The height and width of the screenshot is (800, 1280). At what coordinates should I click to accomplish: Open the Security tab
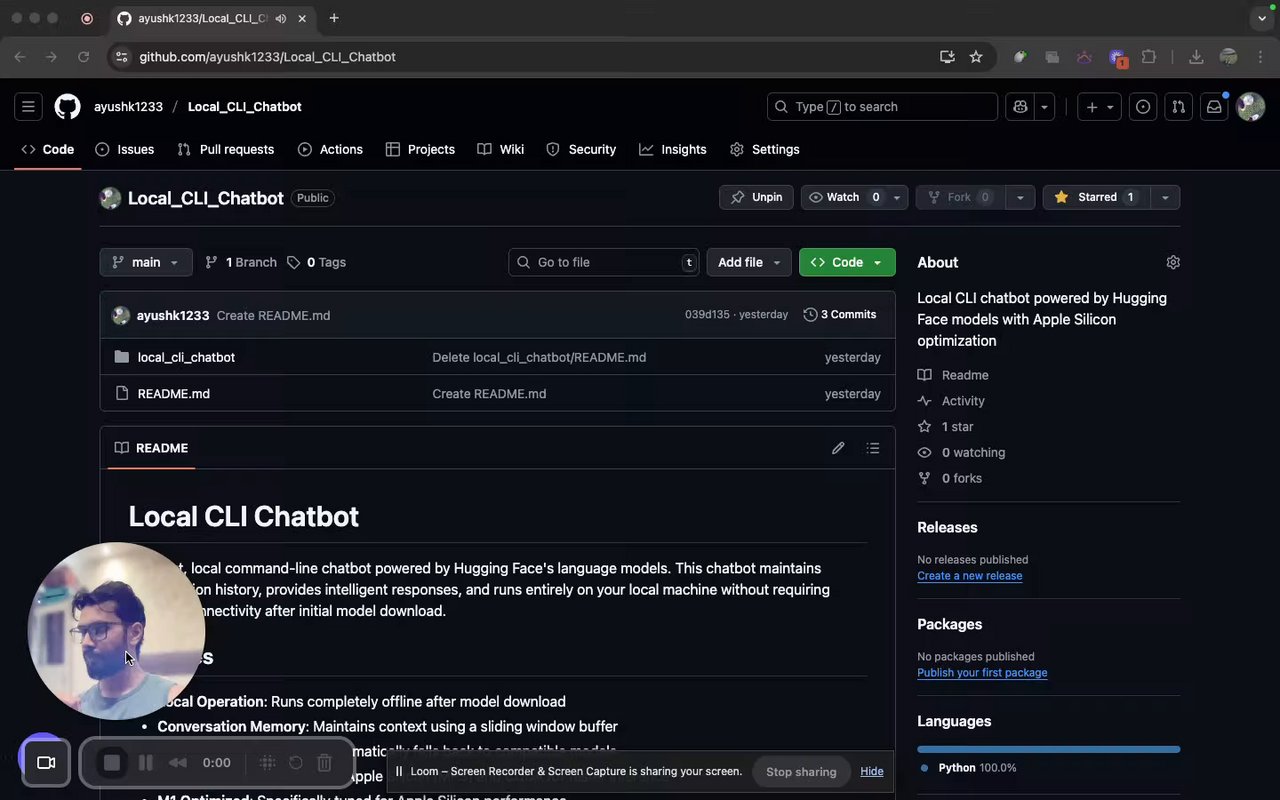click(x=581, y=149)
